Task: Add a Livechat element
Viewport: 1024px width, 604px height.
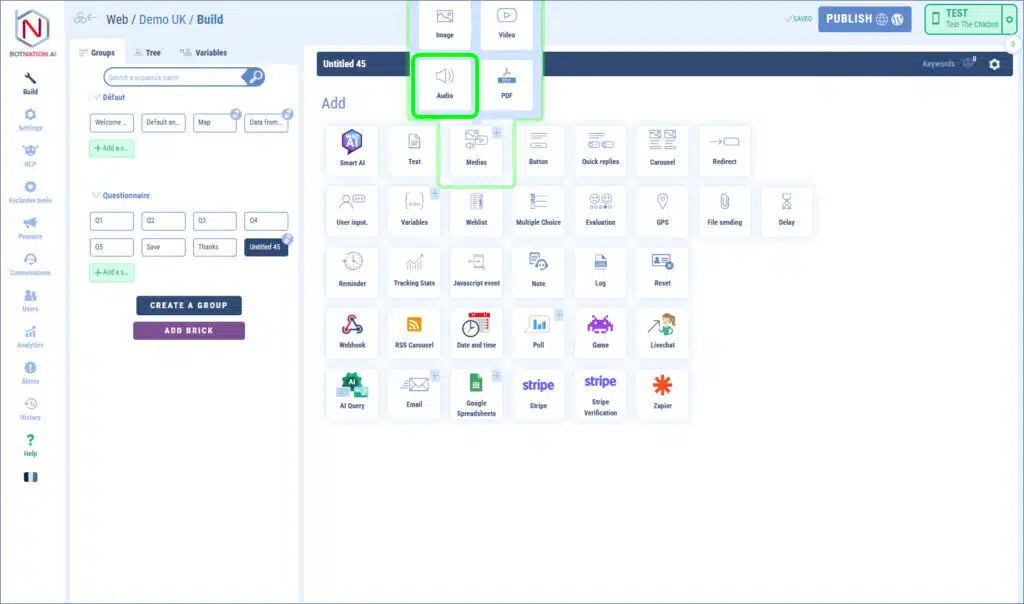Action: point(662,331)
